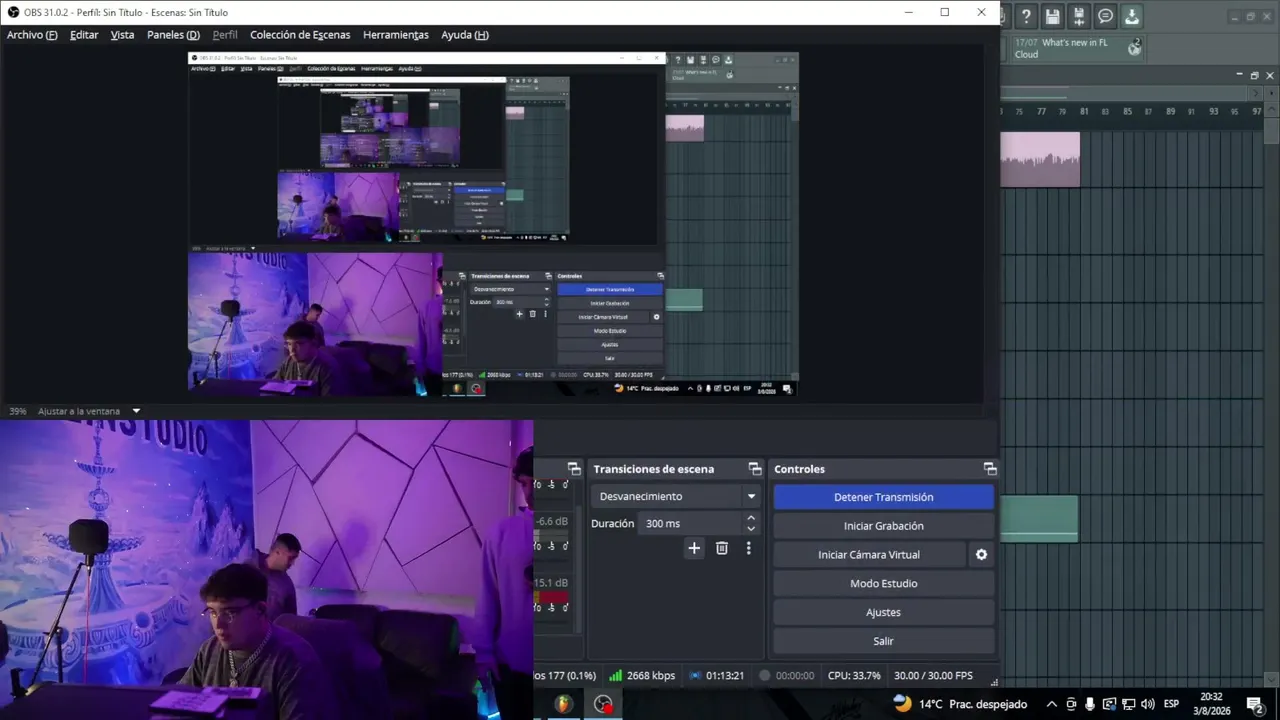
Task: Add a scene transition with plus icon
Action: pos(694,548)
